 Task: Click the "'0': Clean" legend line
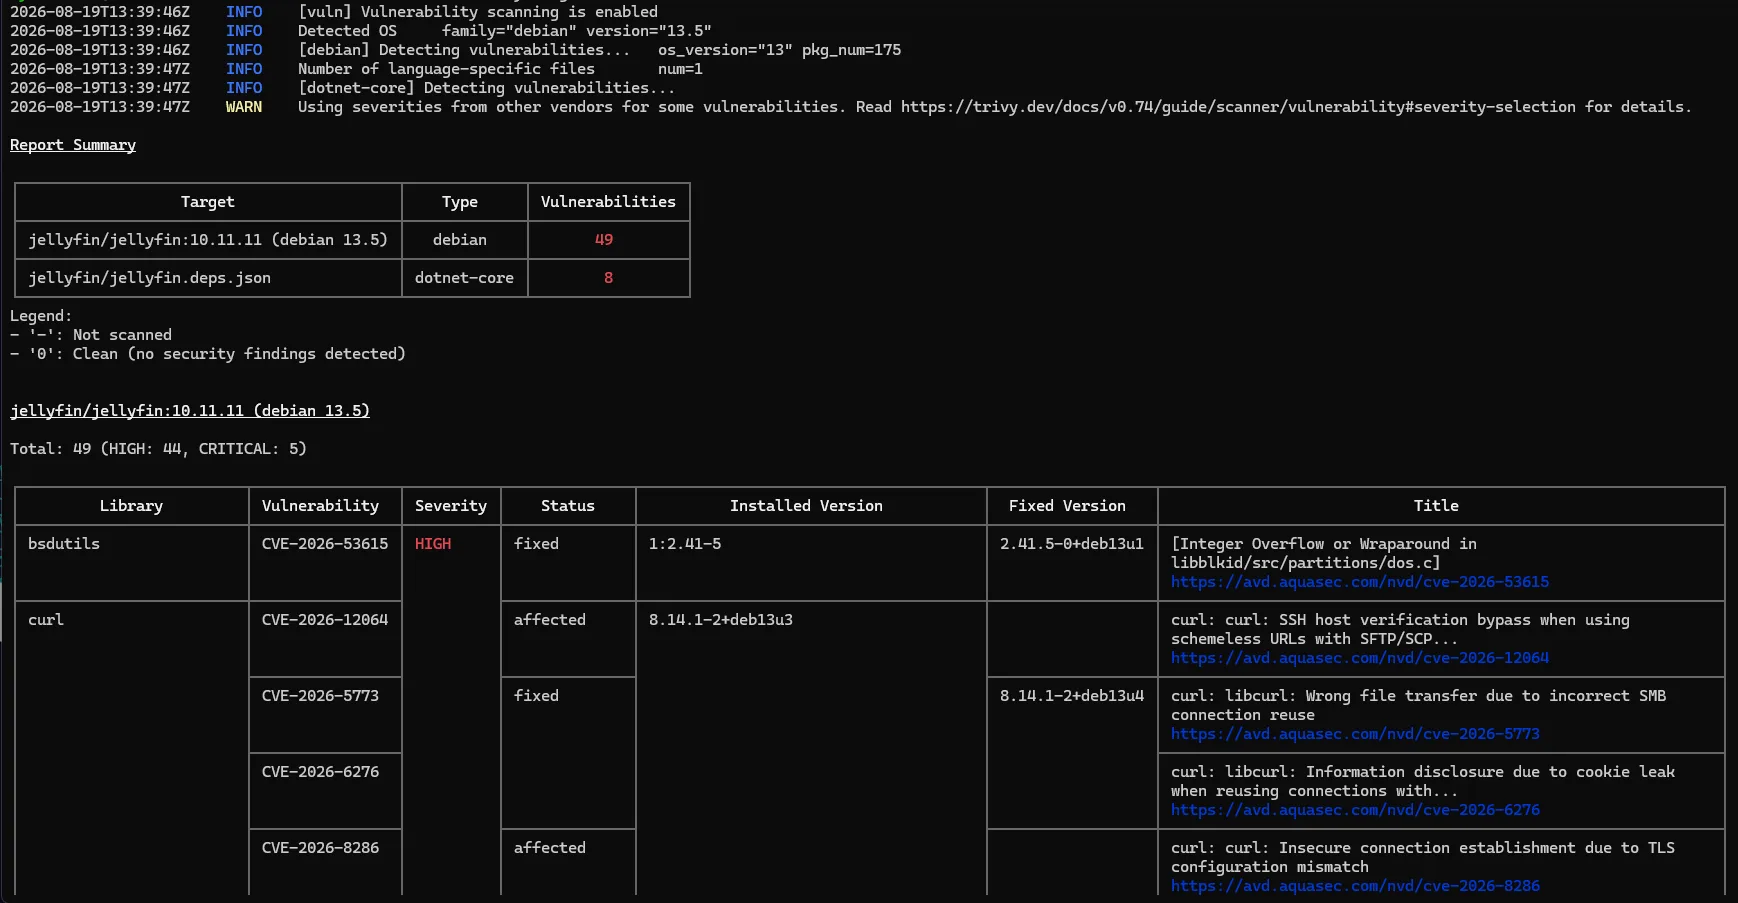click(x=208, y=354)
